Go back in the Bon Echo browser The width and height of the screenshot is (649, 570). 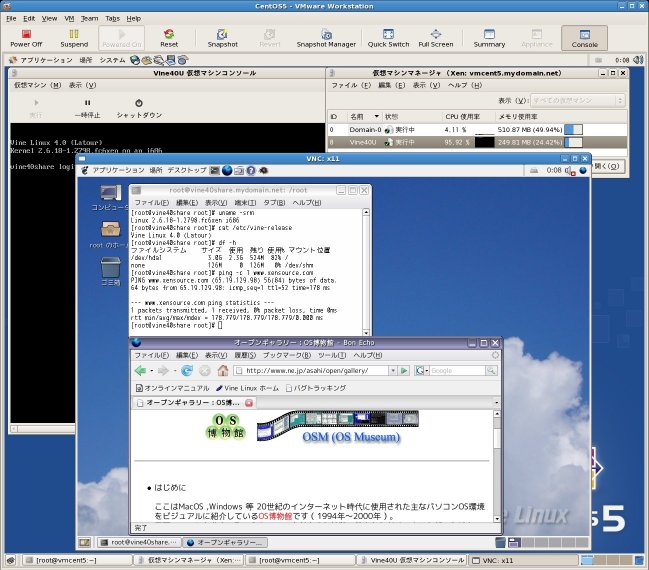pyautogui.click(x=141, y=370)
